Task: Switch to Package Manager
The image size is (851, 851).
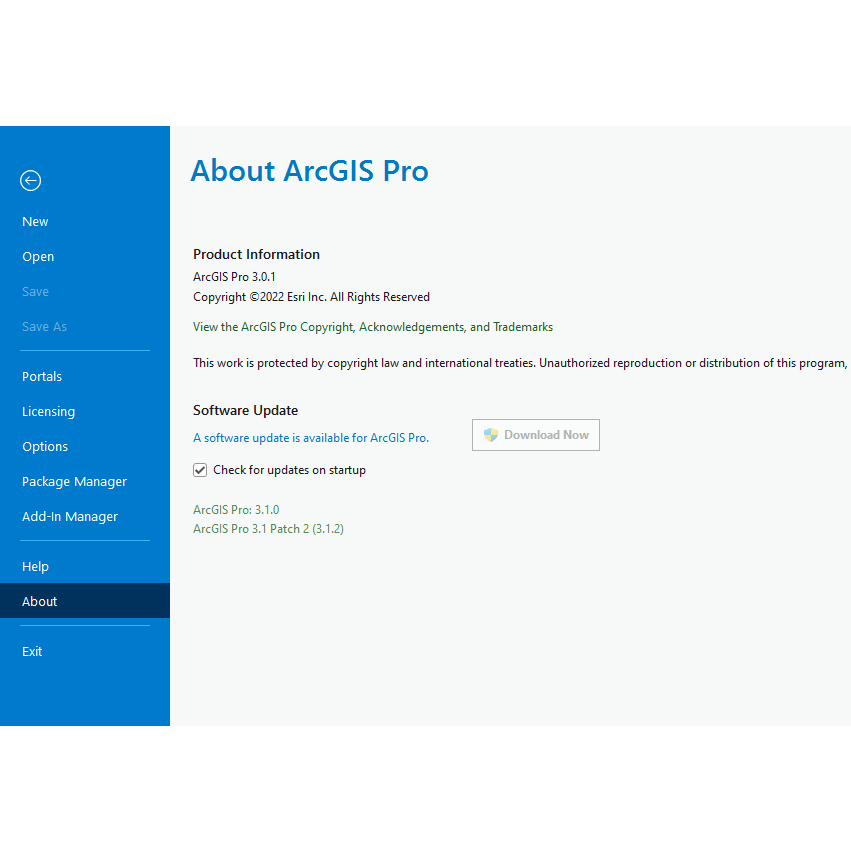Action: tap(75, 482)
